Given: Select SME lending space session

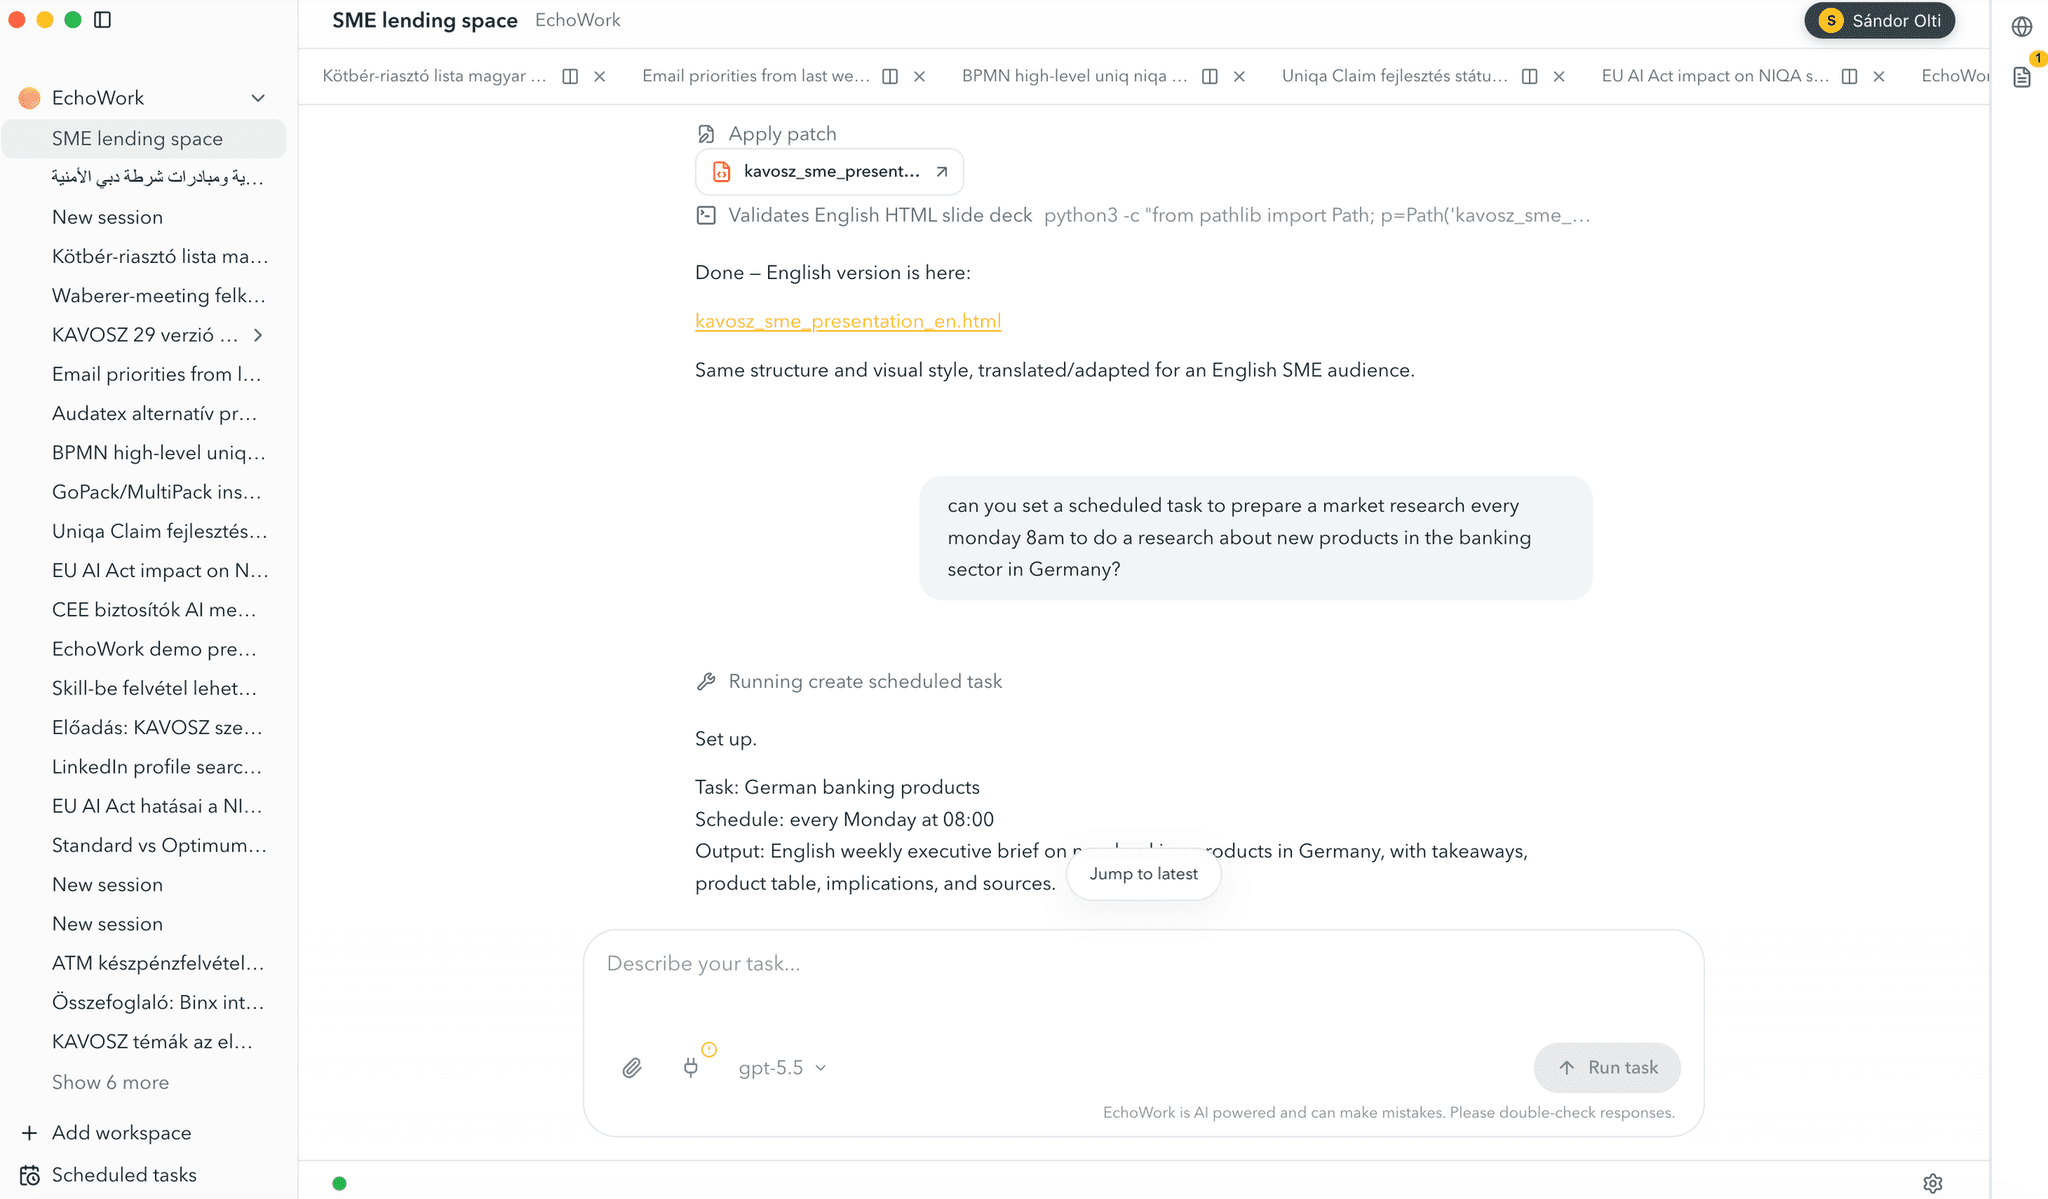Looking at the screenshot, I should (144, 139).
